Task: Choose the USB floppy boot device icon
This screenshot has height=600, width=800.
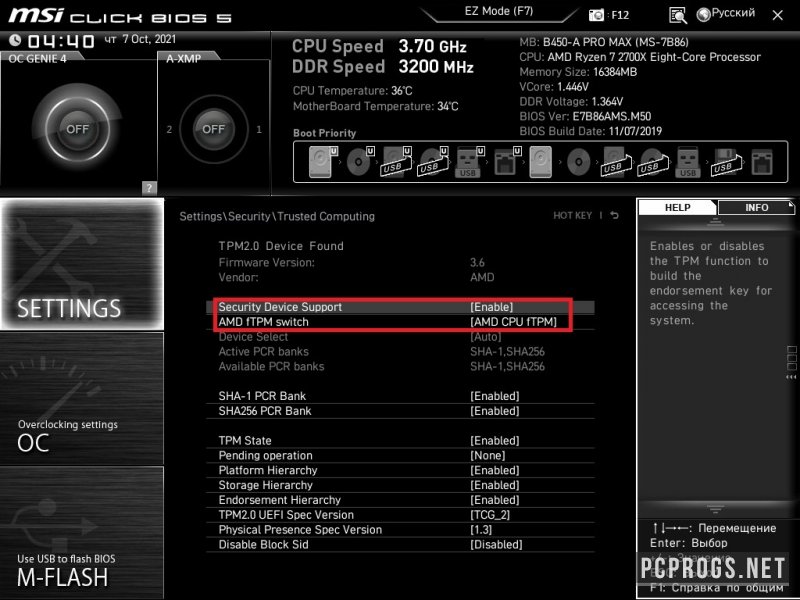Action: tap(726, 162)
